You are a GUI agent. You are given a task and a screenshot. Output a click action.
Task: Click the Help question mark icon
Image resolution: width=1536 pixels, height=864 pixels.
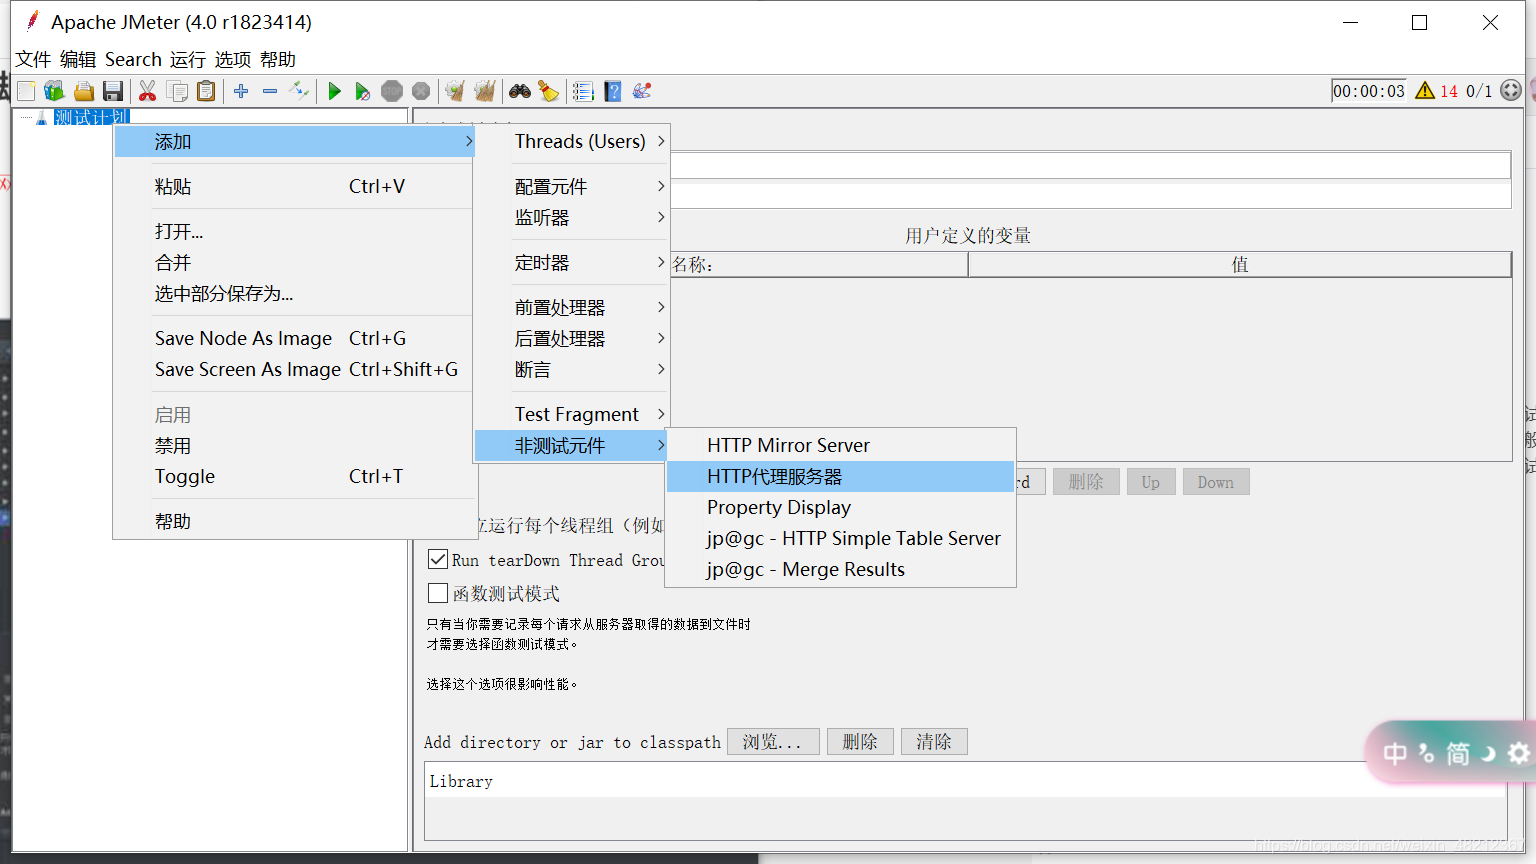tap(613, 91)
